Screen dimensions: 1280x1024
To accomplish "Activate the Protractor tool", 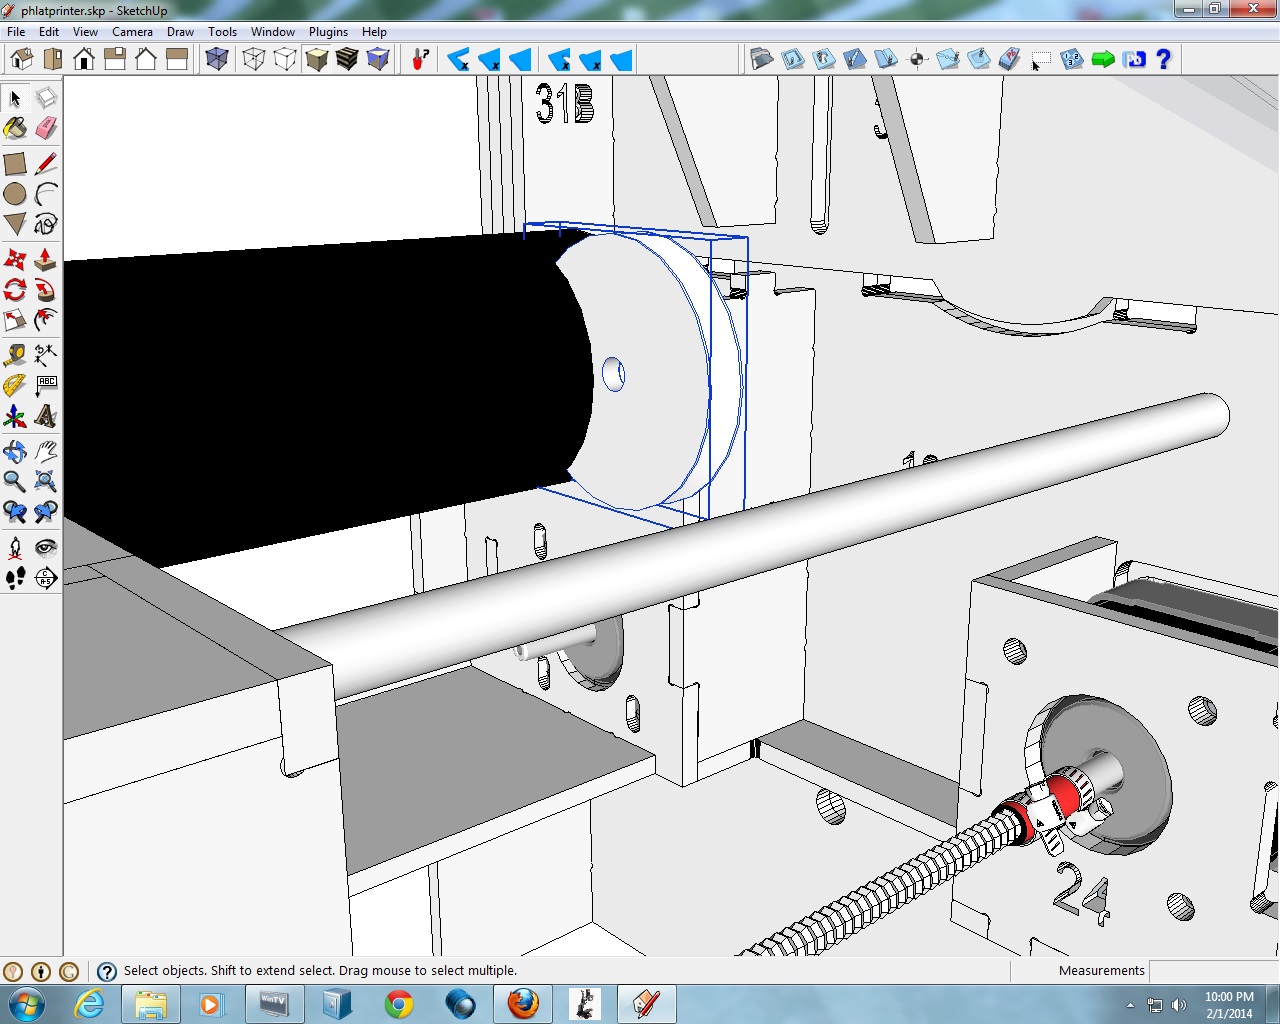I will (15, 385).
